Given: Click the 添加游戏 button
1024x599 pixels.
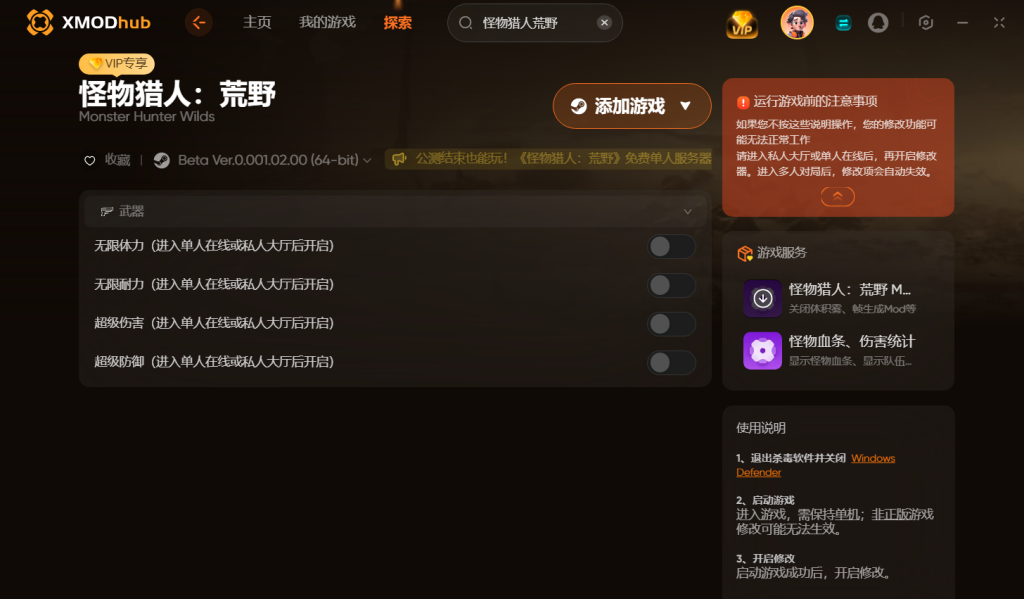Looking at the screenshot, I should coord(632,106).
